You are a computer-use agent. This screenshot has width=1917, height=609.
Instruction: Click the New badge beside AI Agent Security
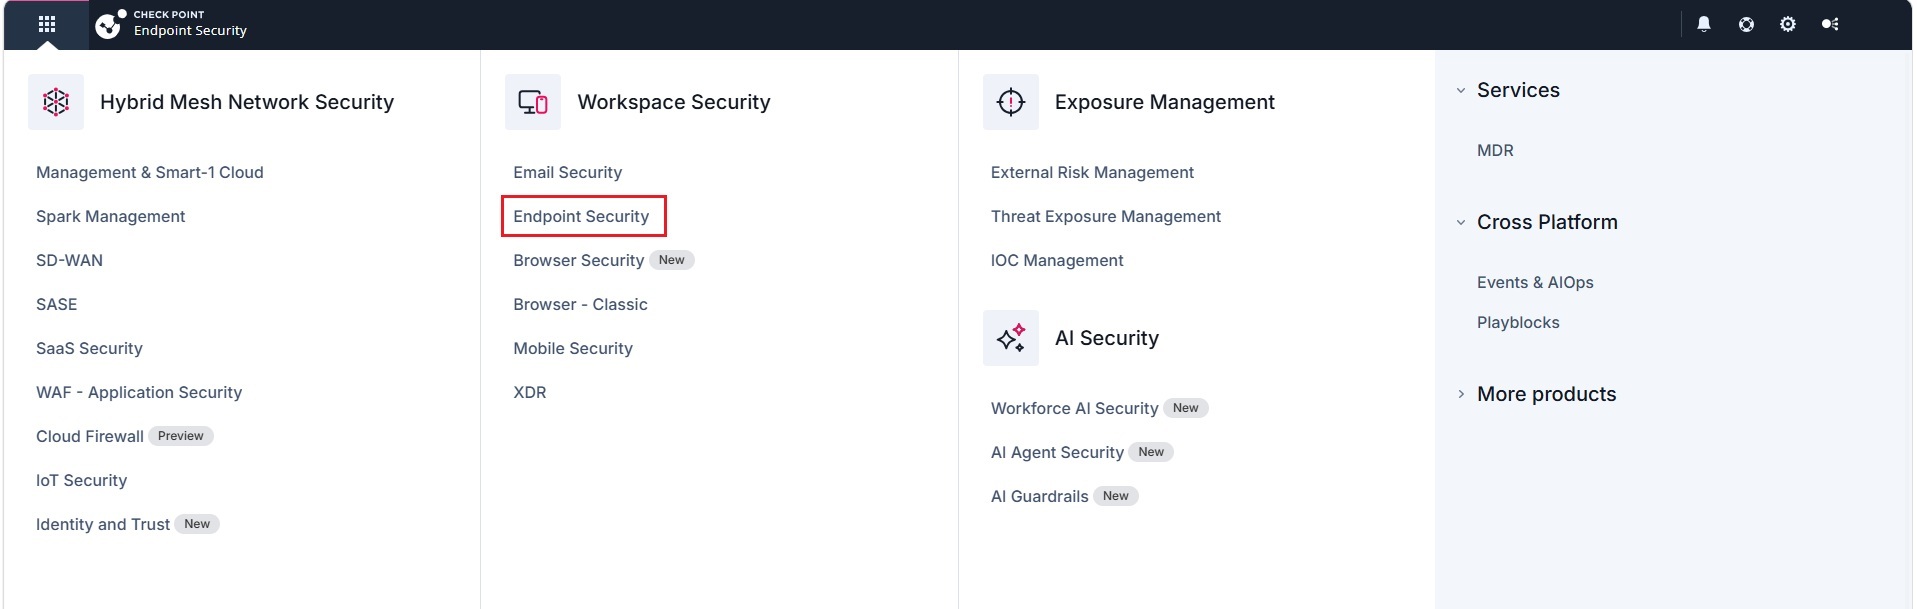(1151, 452)
